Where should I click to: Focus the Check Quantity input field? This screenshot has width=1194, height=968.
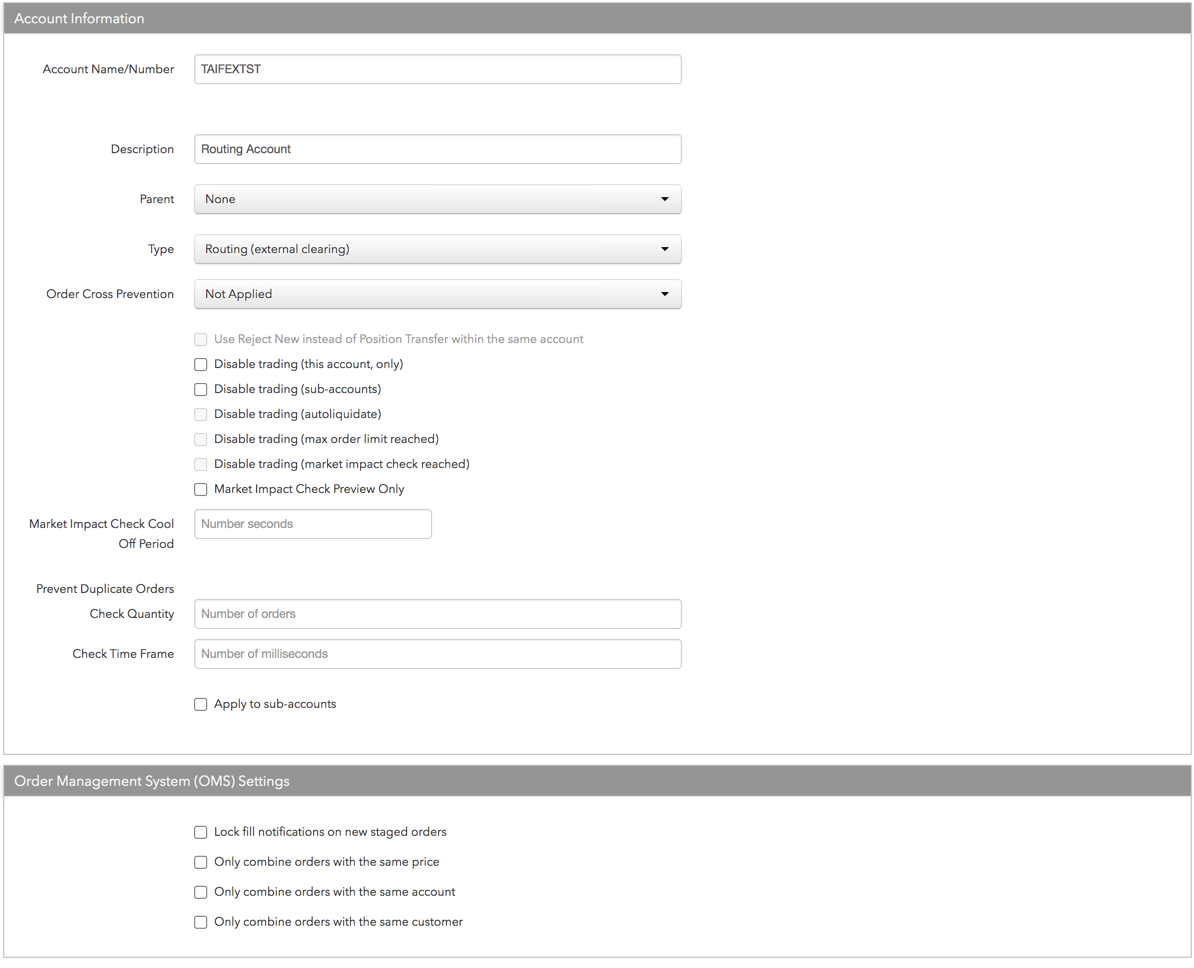437,614
